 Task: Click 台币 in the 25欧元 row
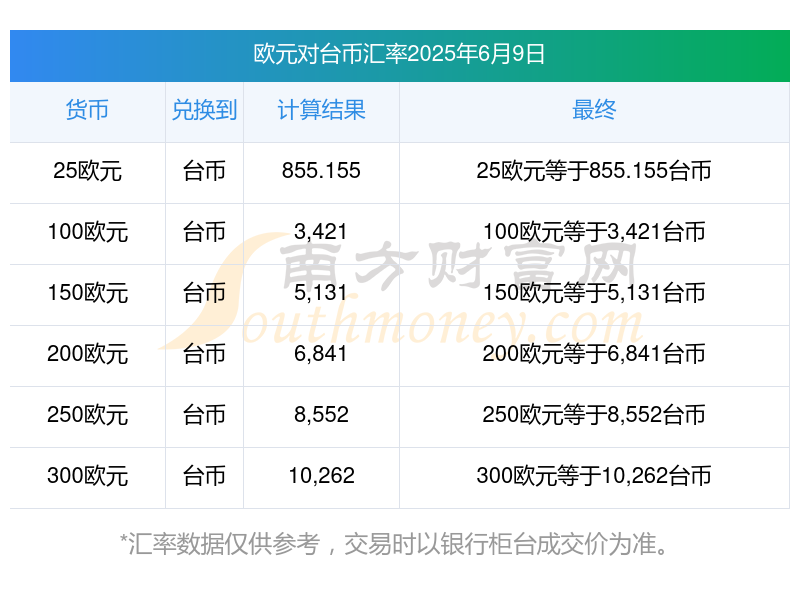204,171
